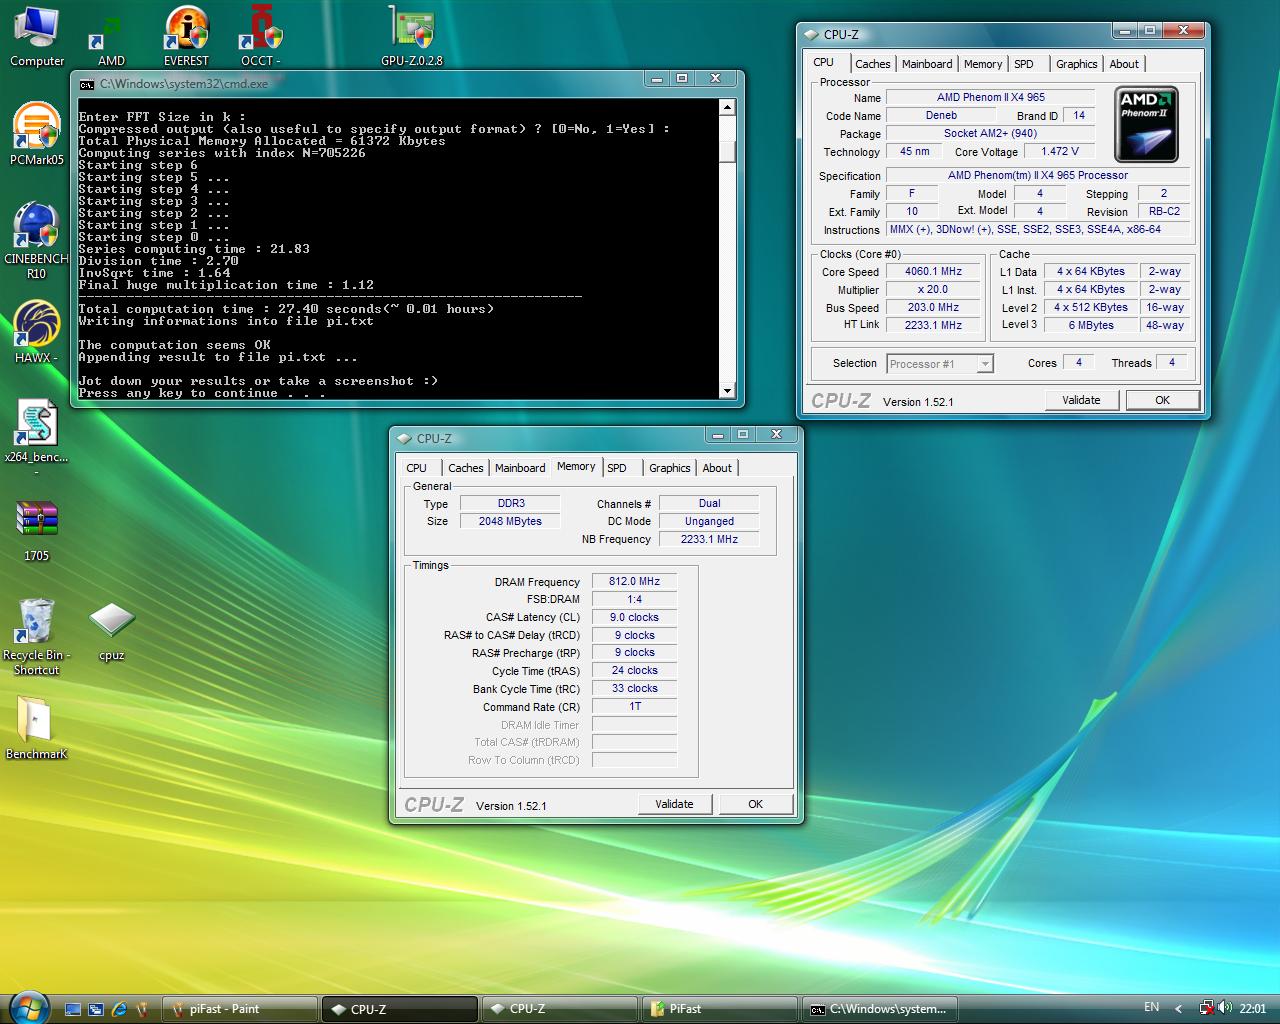Open About tab in CPU window
This screenshot has width=1280, height=1024.
tap(1124, 64)
